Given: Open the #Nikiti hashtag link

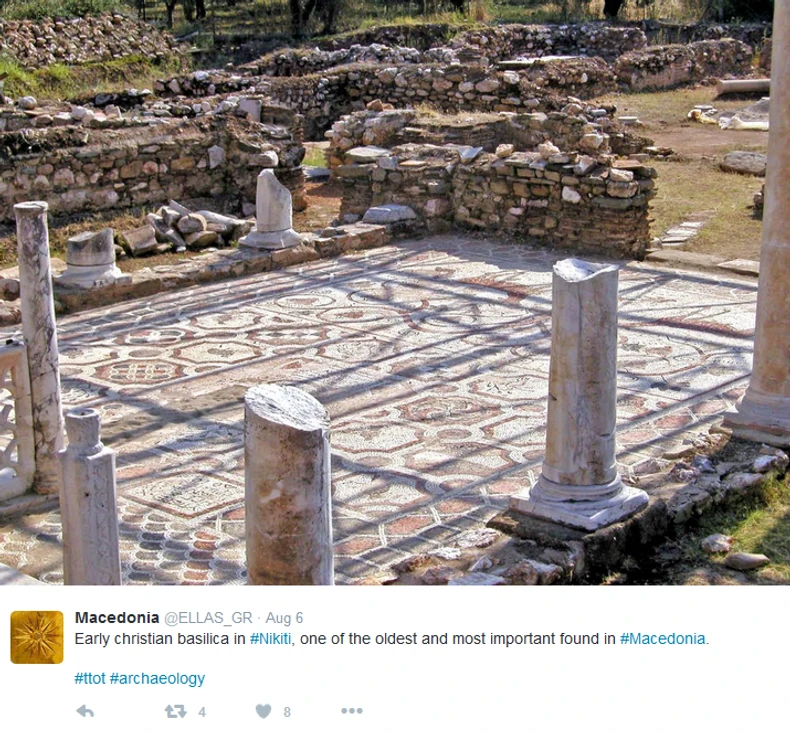Looking at the screenshot, I should coord(271,639).
